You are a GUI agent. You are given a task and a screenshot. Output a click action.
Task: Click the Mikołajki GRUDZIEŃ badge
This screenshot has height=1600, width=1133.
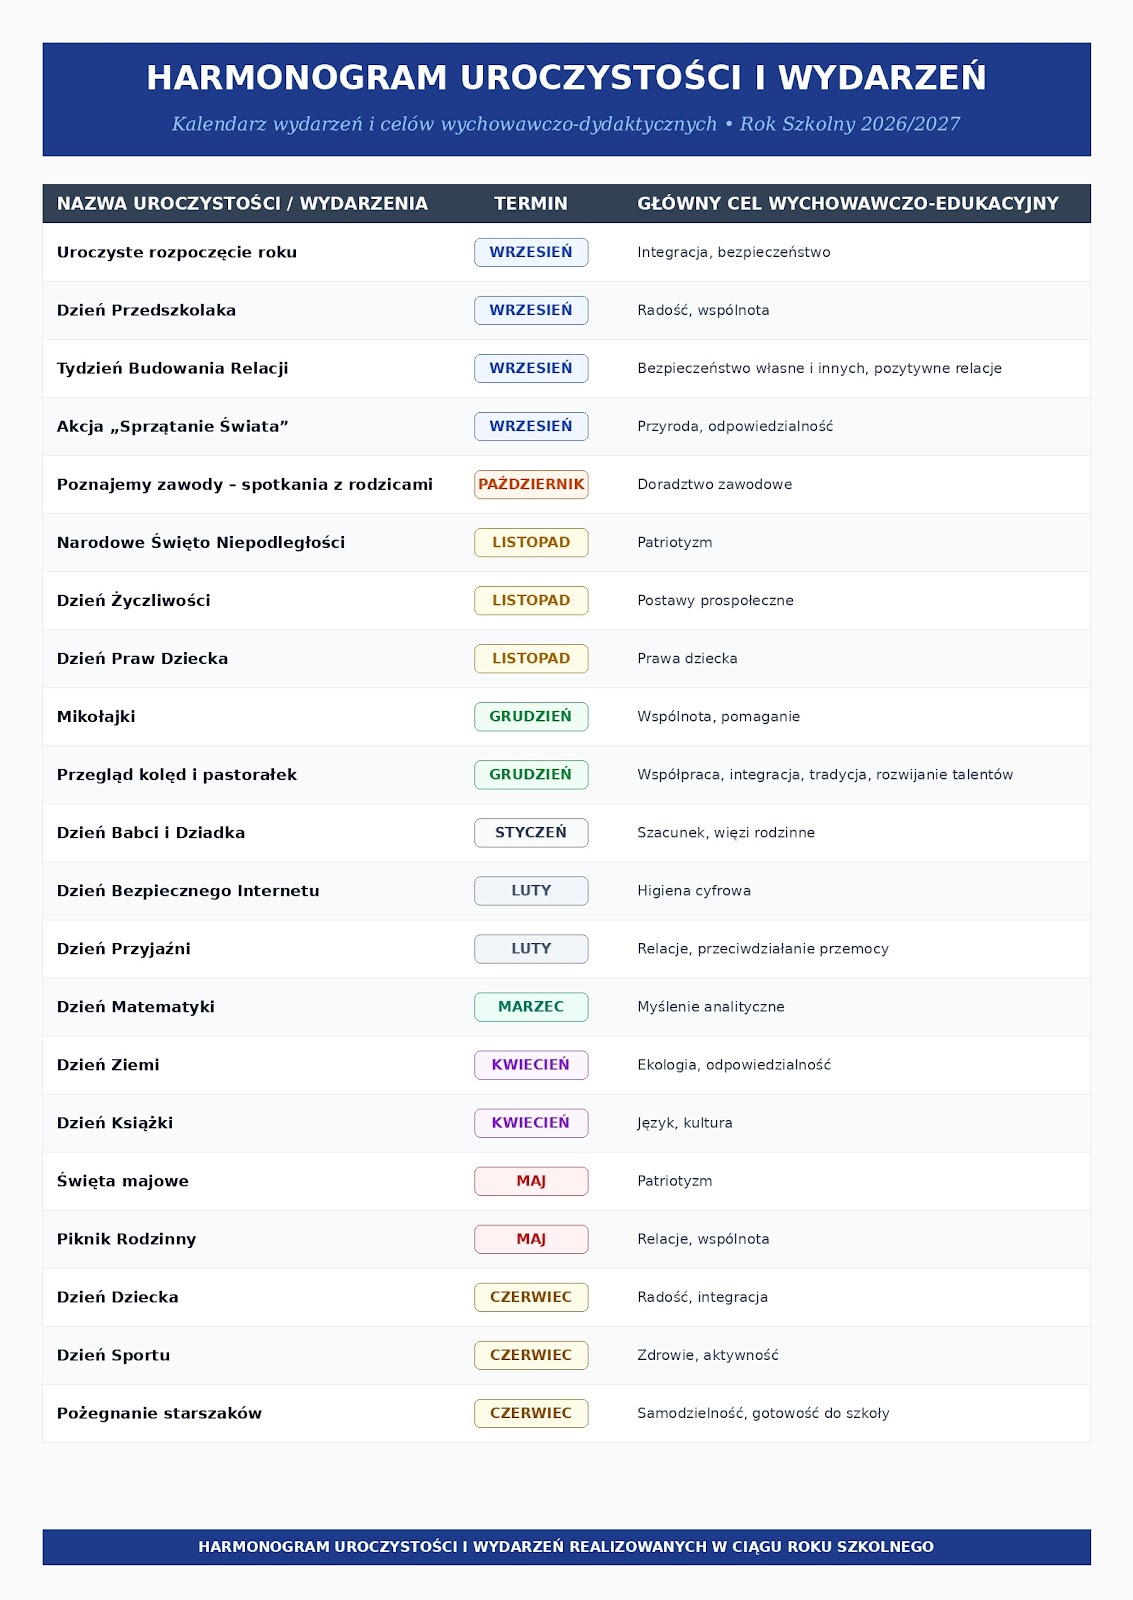(x=531, y=716)
